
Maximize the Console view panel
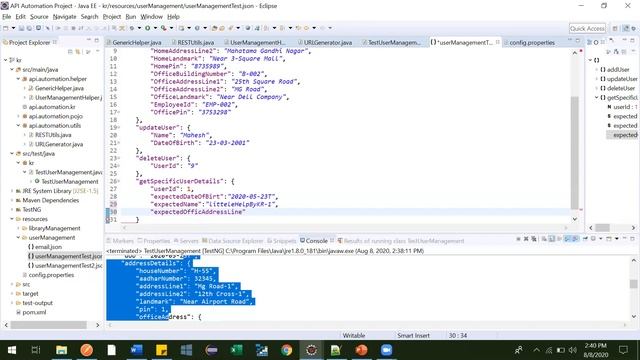pos(632,239)
